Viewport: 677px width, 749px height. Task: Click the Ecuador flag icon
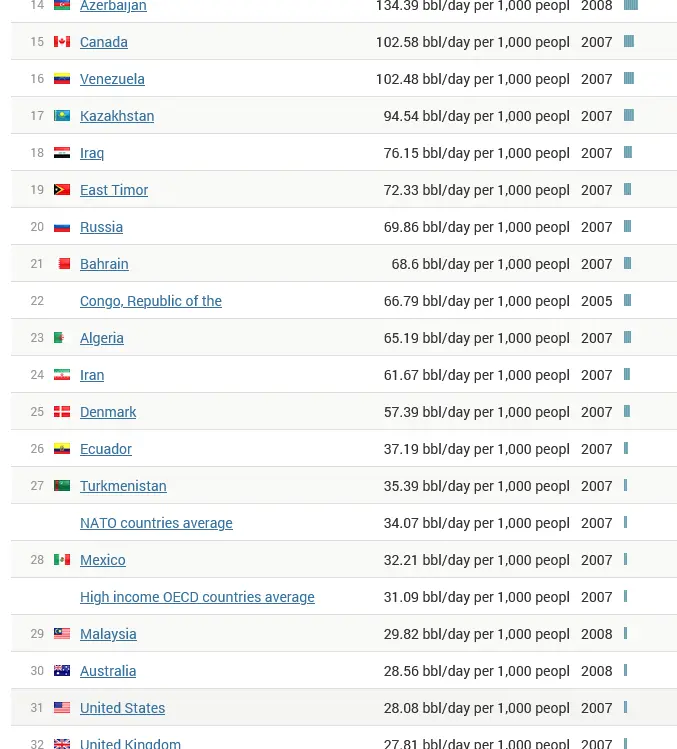coord(62,449)
